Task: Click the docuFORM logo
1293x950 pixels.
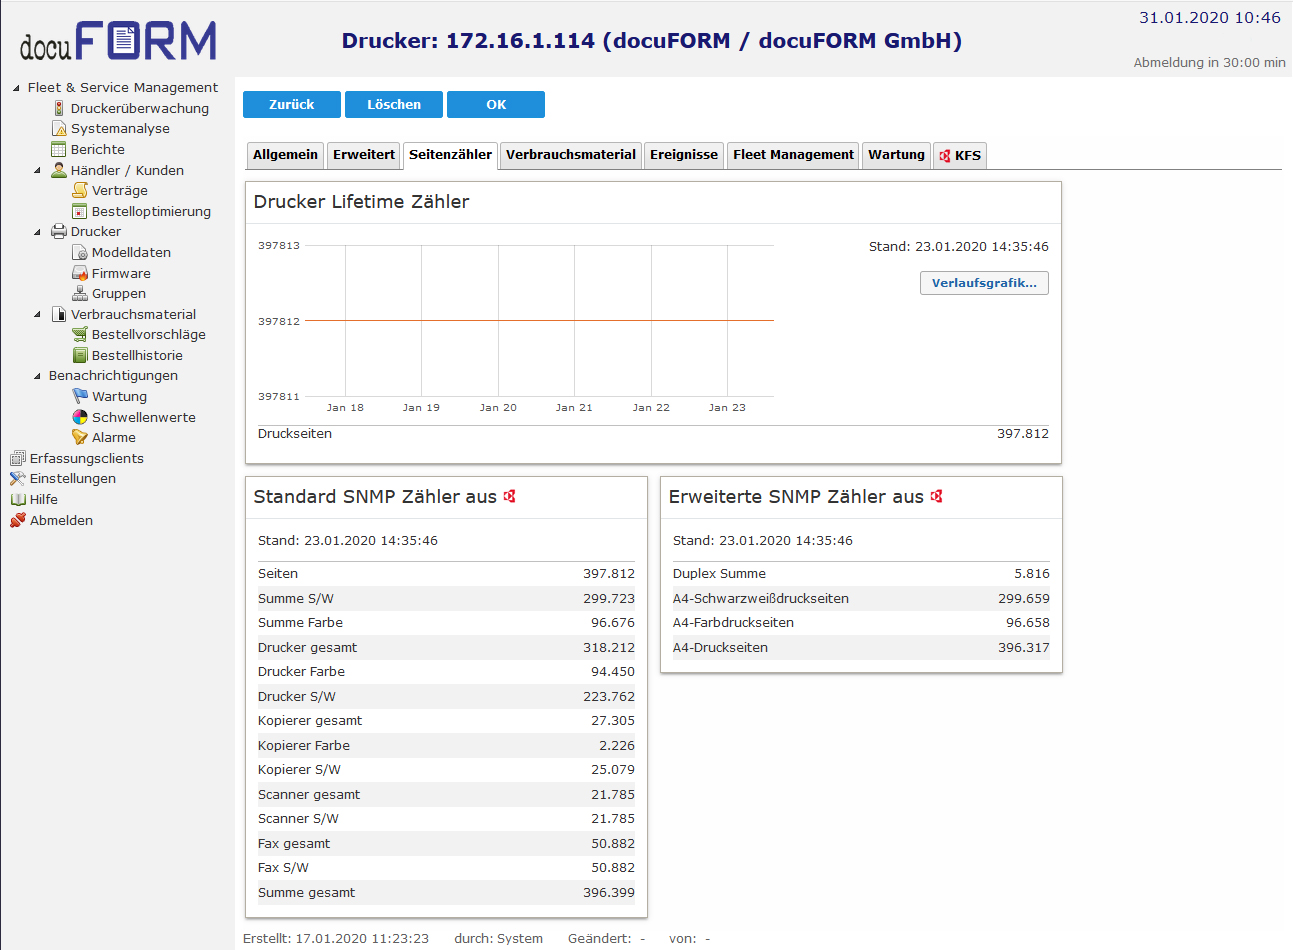Action: (x=118, y=41)
